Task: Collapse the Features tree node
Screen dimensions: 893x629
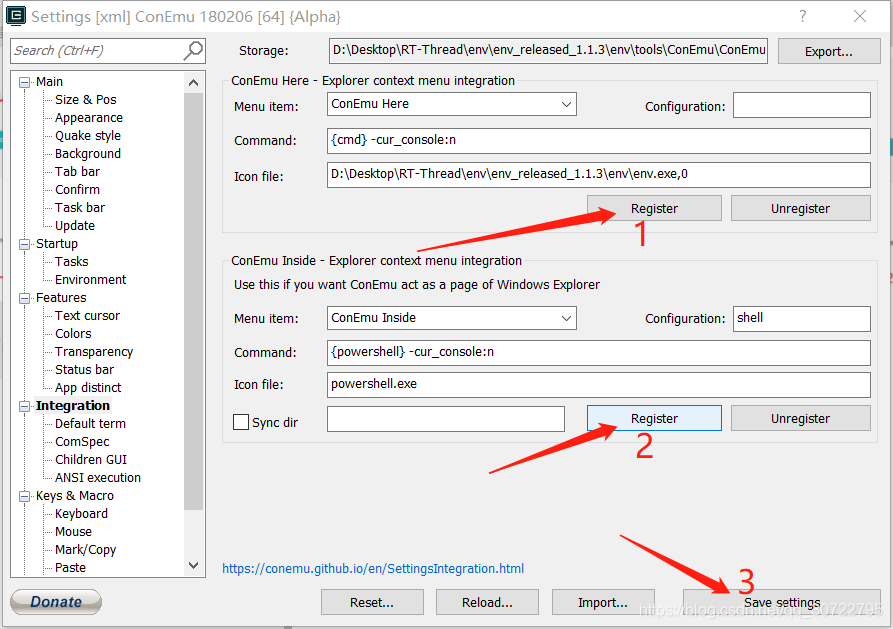Action: click(24, 299)
